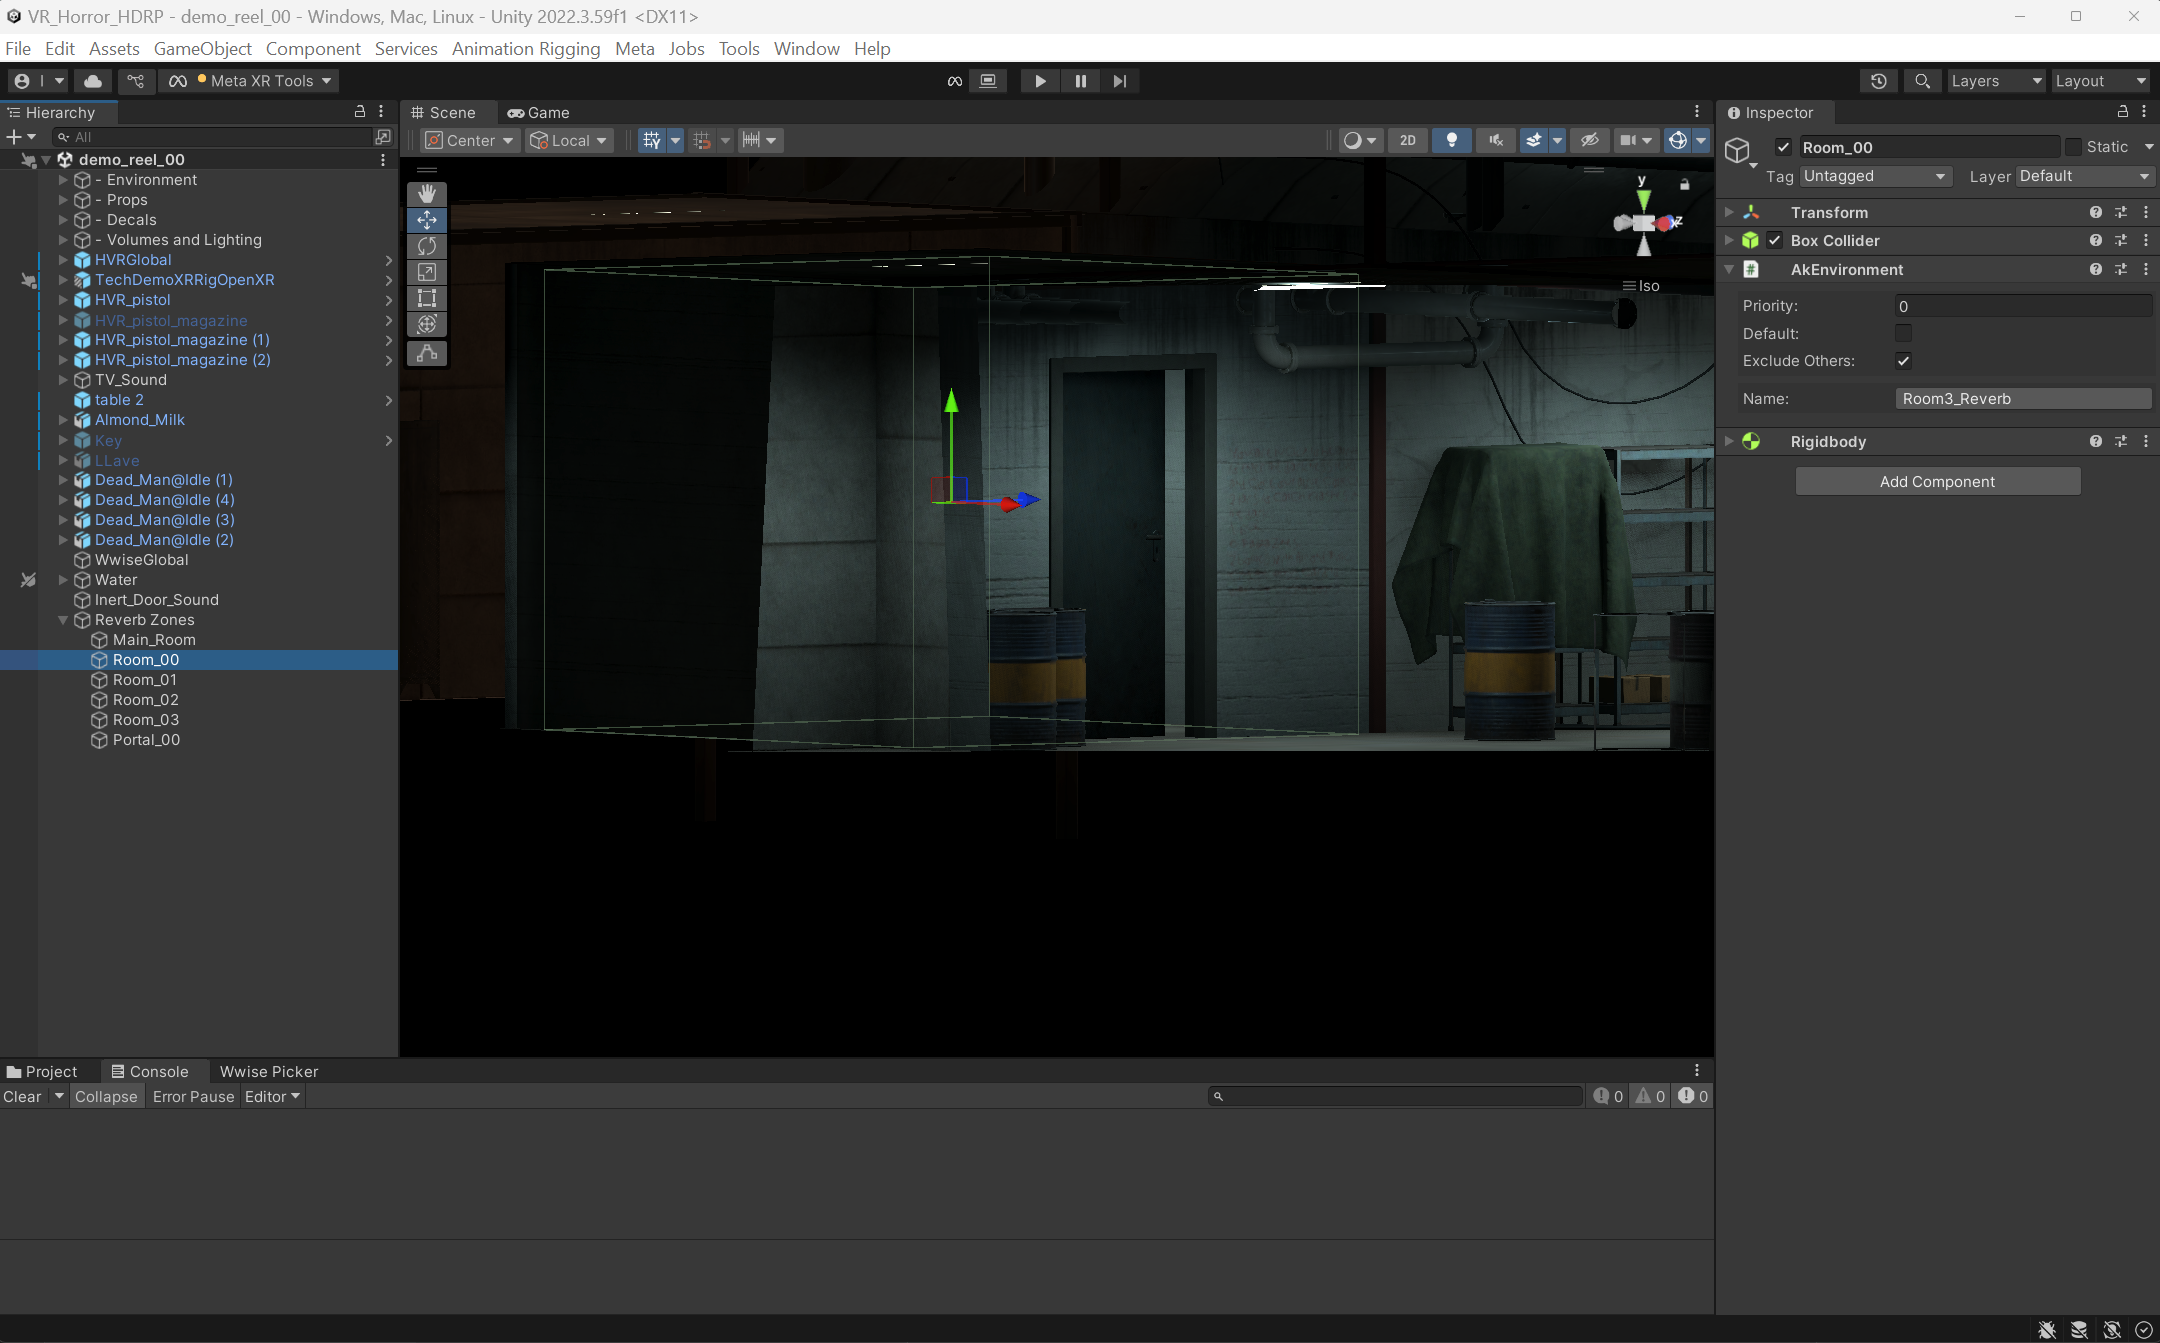This screenshot has height=1343, width=2160.
Task: Click the AkEnvironment Name input field
Action: tap(2022, 399)
